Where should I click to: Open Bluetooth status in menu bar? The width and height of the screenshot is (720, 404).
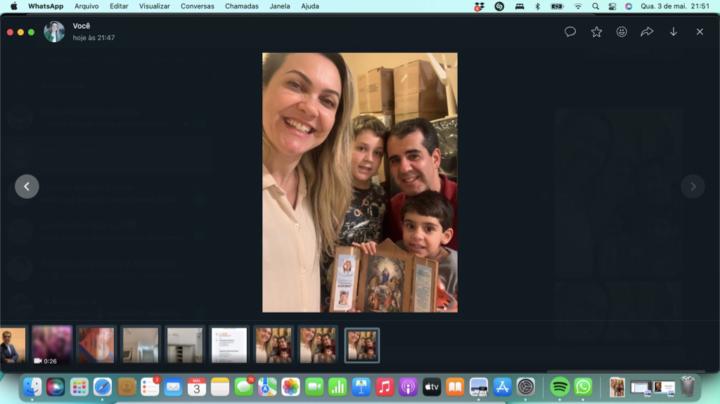(537, 6)
